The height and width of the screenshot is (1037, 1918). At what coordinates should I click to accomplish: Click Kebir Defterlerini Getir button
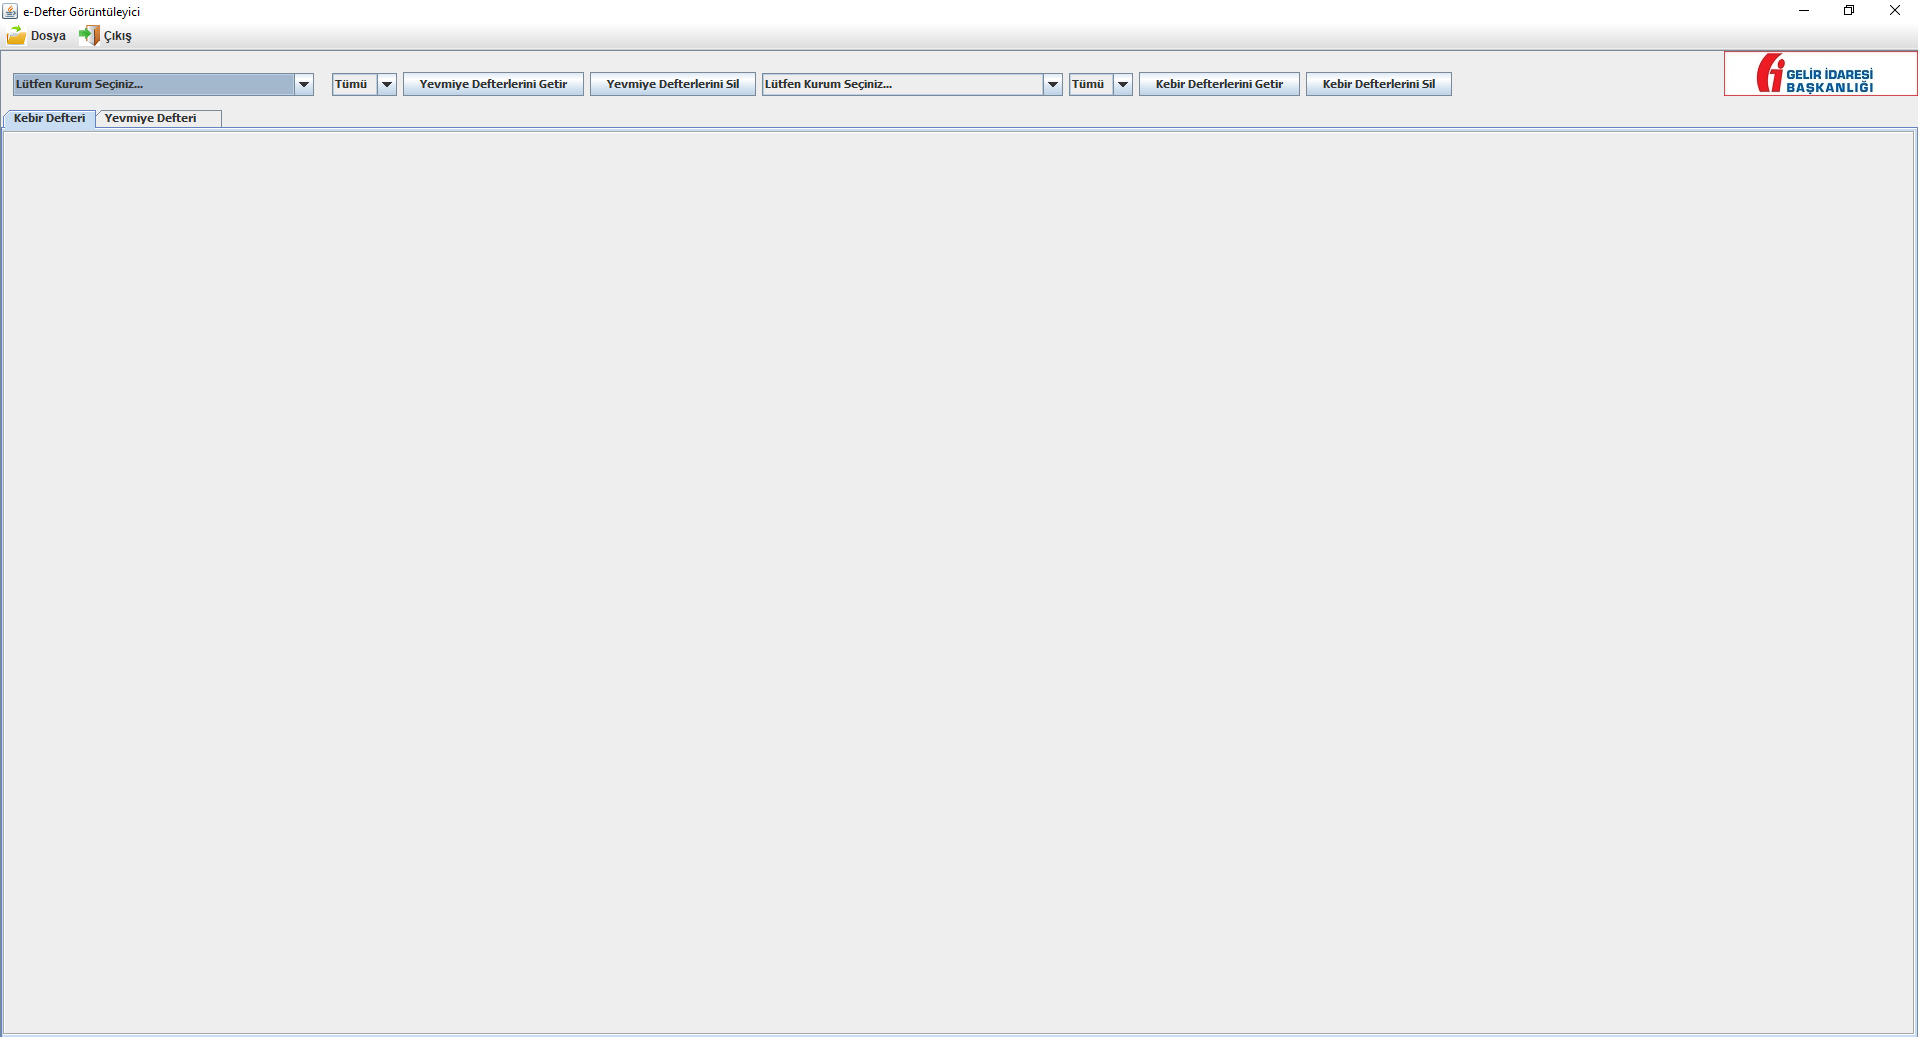point(1218,84)
